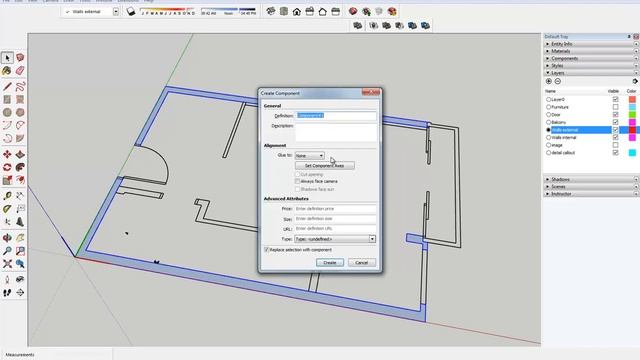The height and width of the screenshot is (360, 640).
Task: Hide the Balcony layer
Action: [x=615, y=122]
